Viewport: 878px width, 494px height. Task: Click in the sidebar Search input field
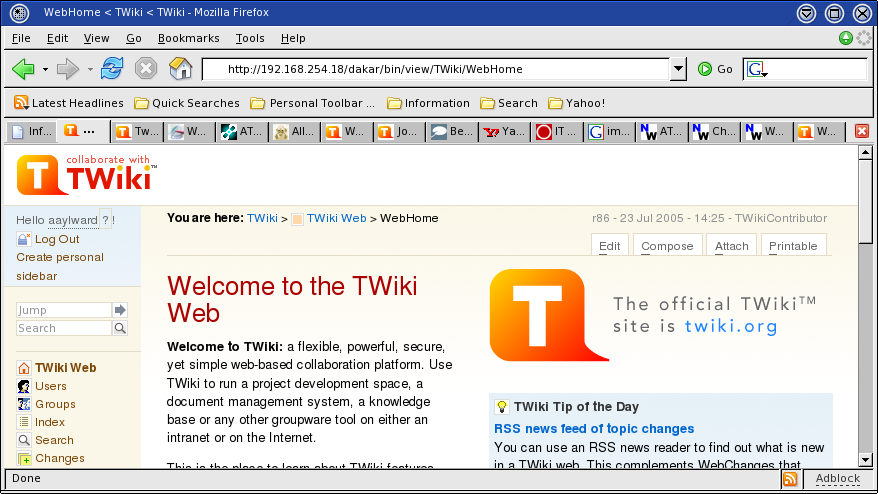63,328
